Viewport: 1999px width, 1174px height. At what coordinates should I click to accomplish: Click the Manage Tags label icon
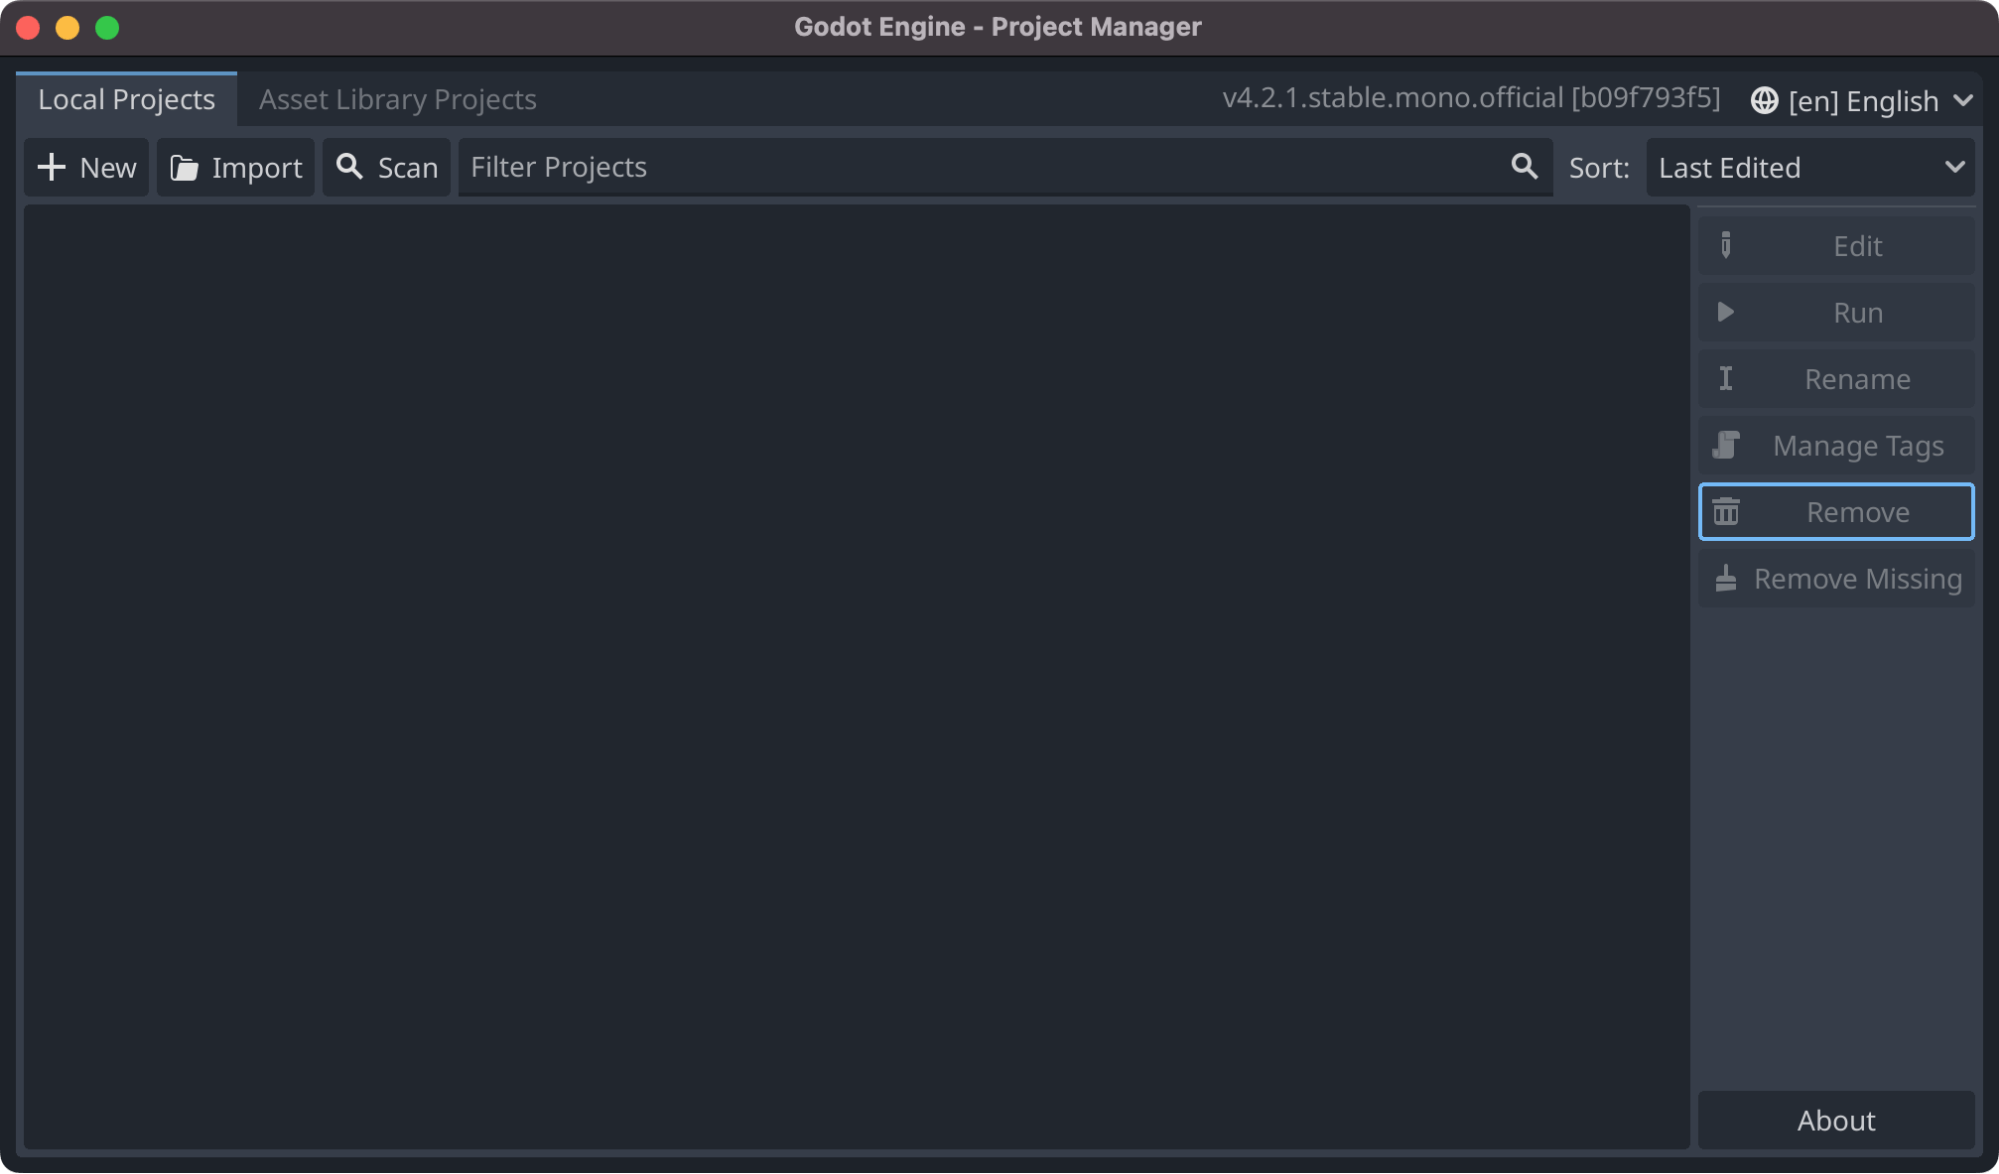[x=1725, y=445]
